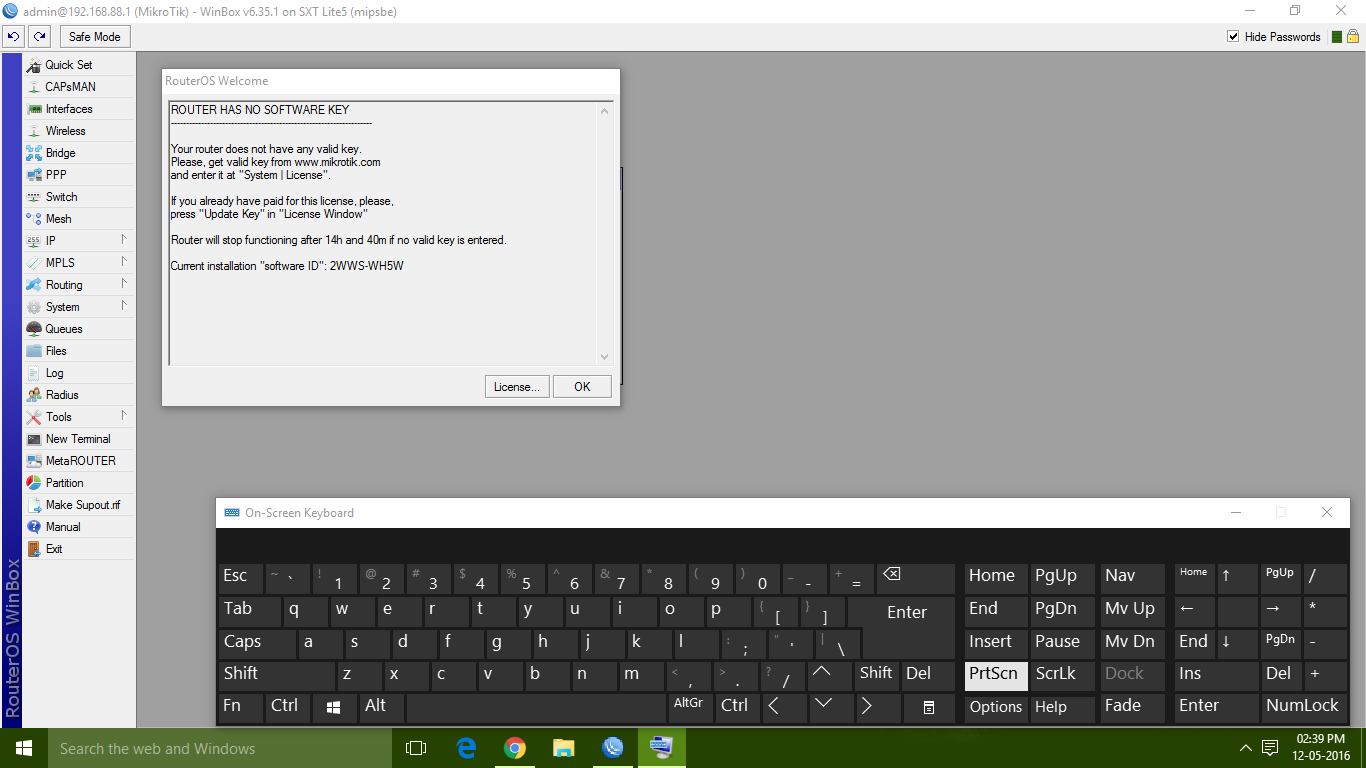Click the PrtScn key
This screenshot has height=768, width=1366.
pos(996,676)
